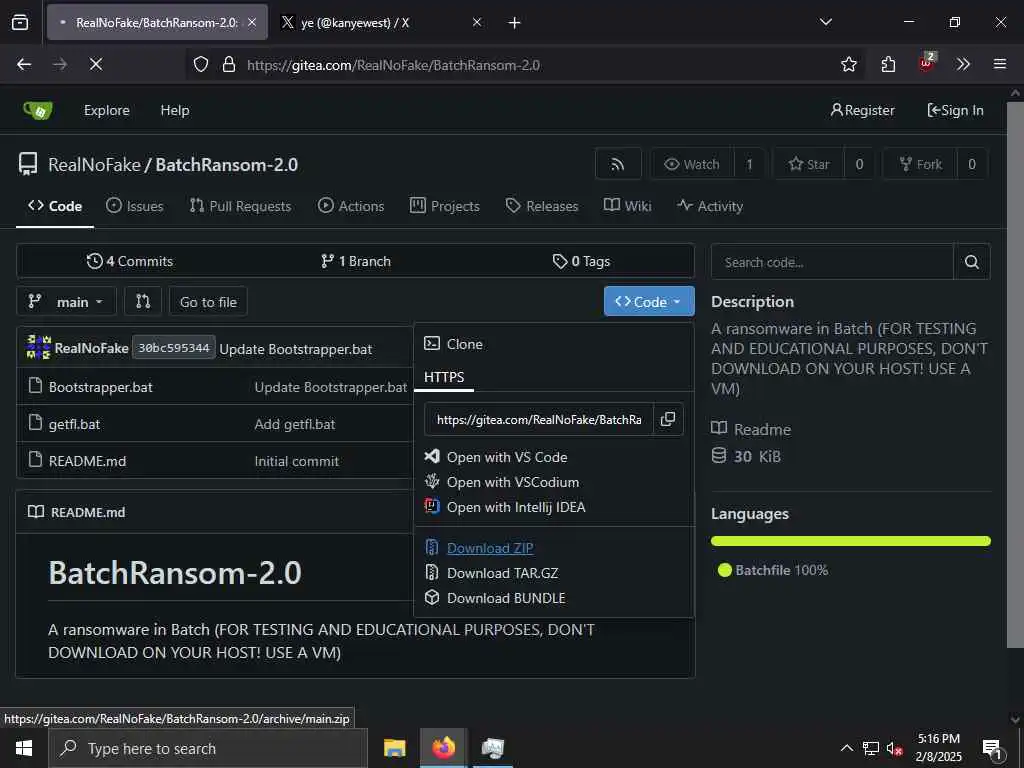Open the Activity tab

pyautogui.click(x=710, y=206)
